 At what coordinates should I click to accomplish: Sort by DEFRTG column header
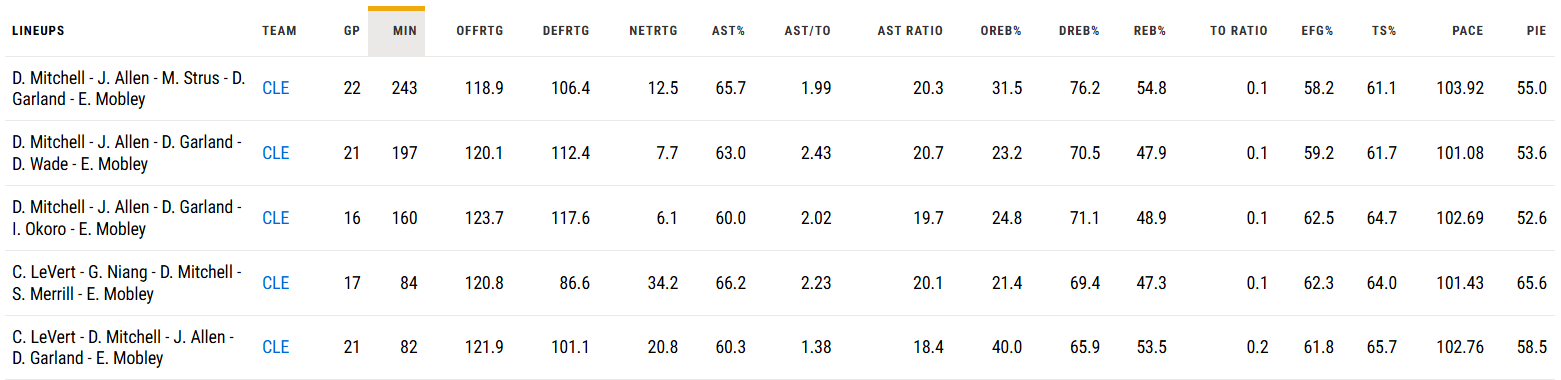tap(566, 31)
